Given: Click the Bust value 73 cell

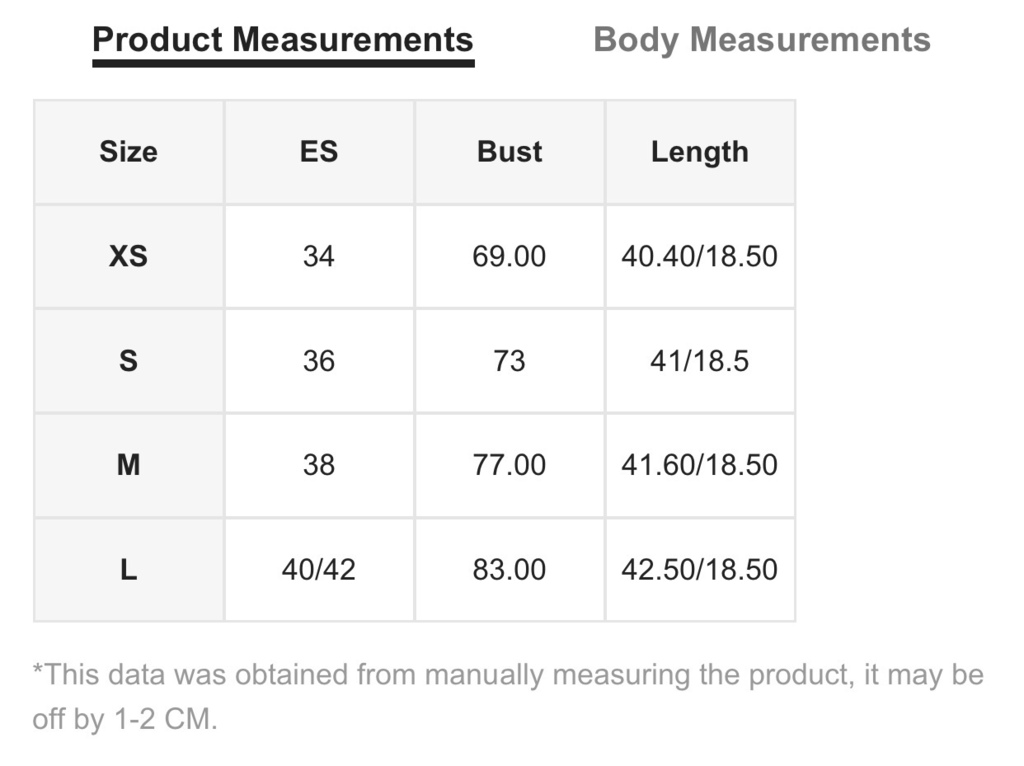Looking at the screenshot, I should 509,360.
